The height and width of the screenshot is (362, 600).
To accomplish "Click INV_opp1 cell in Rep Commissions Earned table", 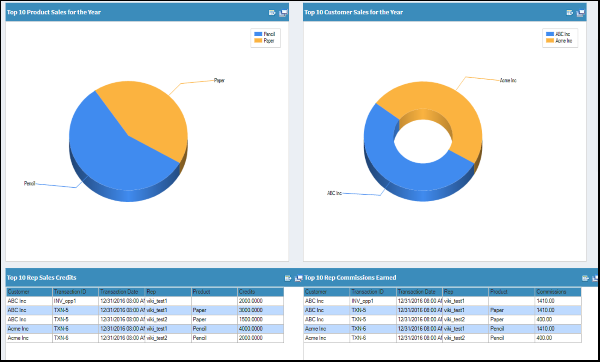I will (x=373, y=301).
